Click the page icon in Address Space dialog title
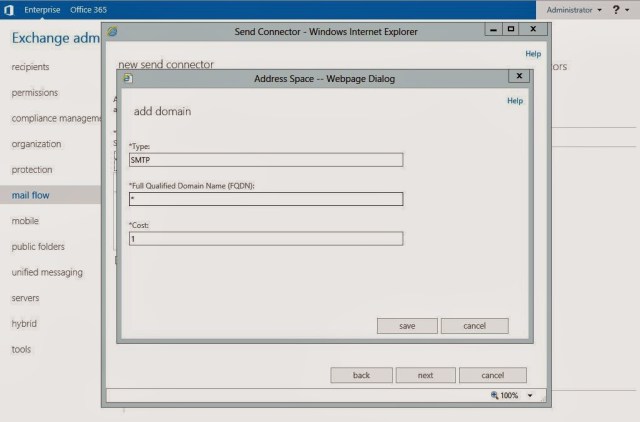The image size is (640, 422). (x=126, y=76)
